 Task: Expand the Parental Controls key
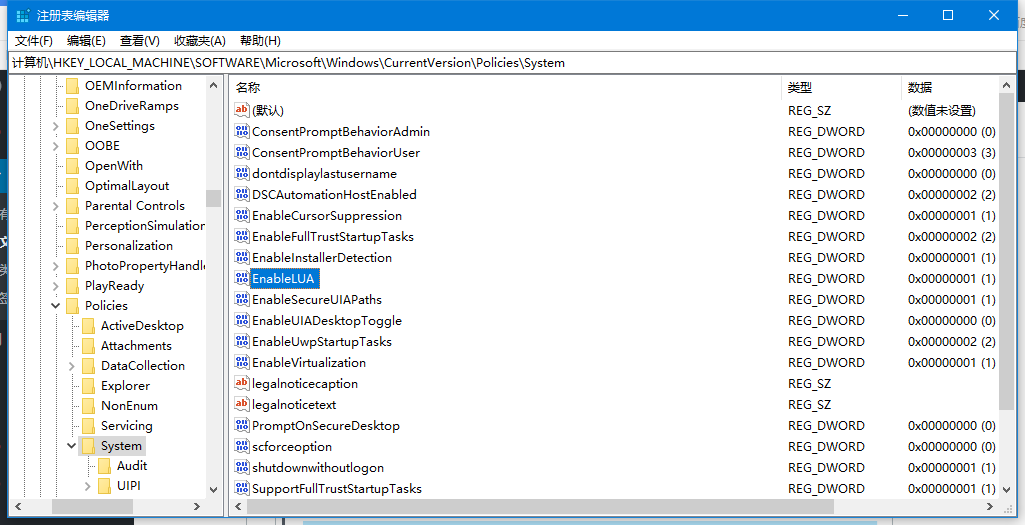point(56,206)
